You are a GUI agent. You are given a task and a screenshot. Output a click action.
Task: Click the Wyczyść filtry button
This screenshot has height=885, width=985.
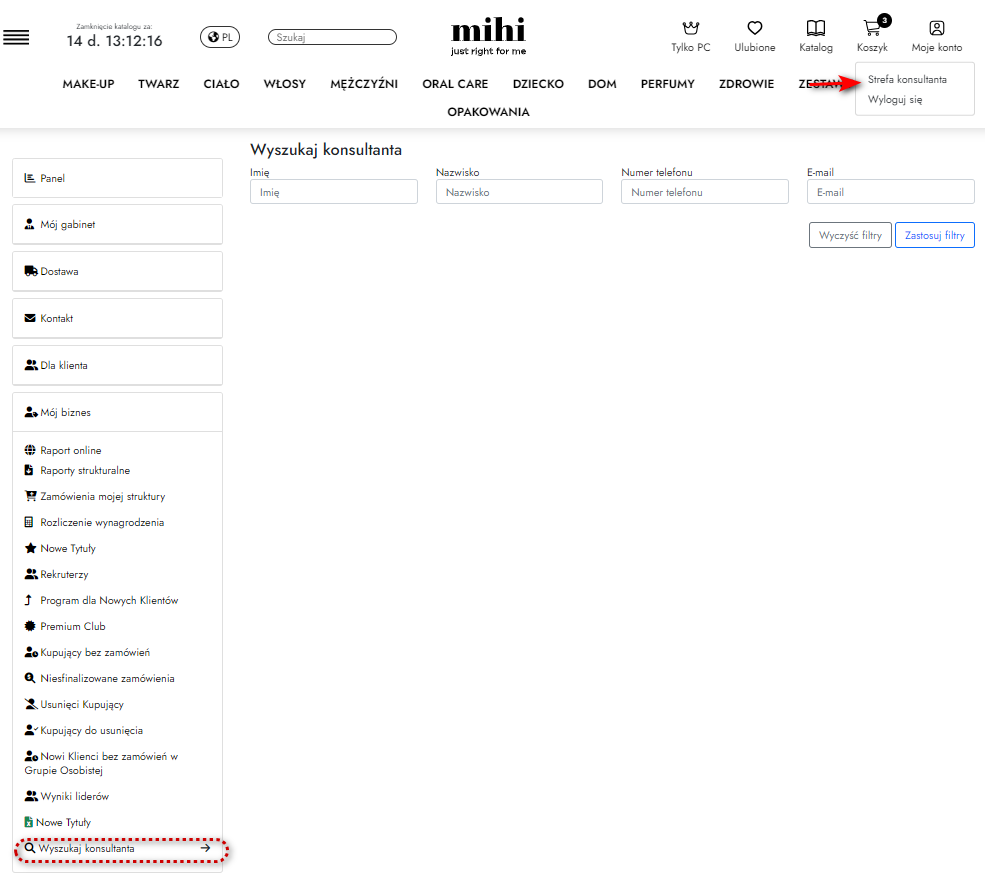click(849, 235)
